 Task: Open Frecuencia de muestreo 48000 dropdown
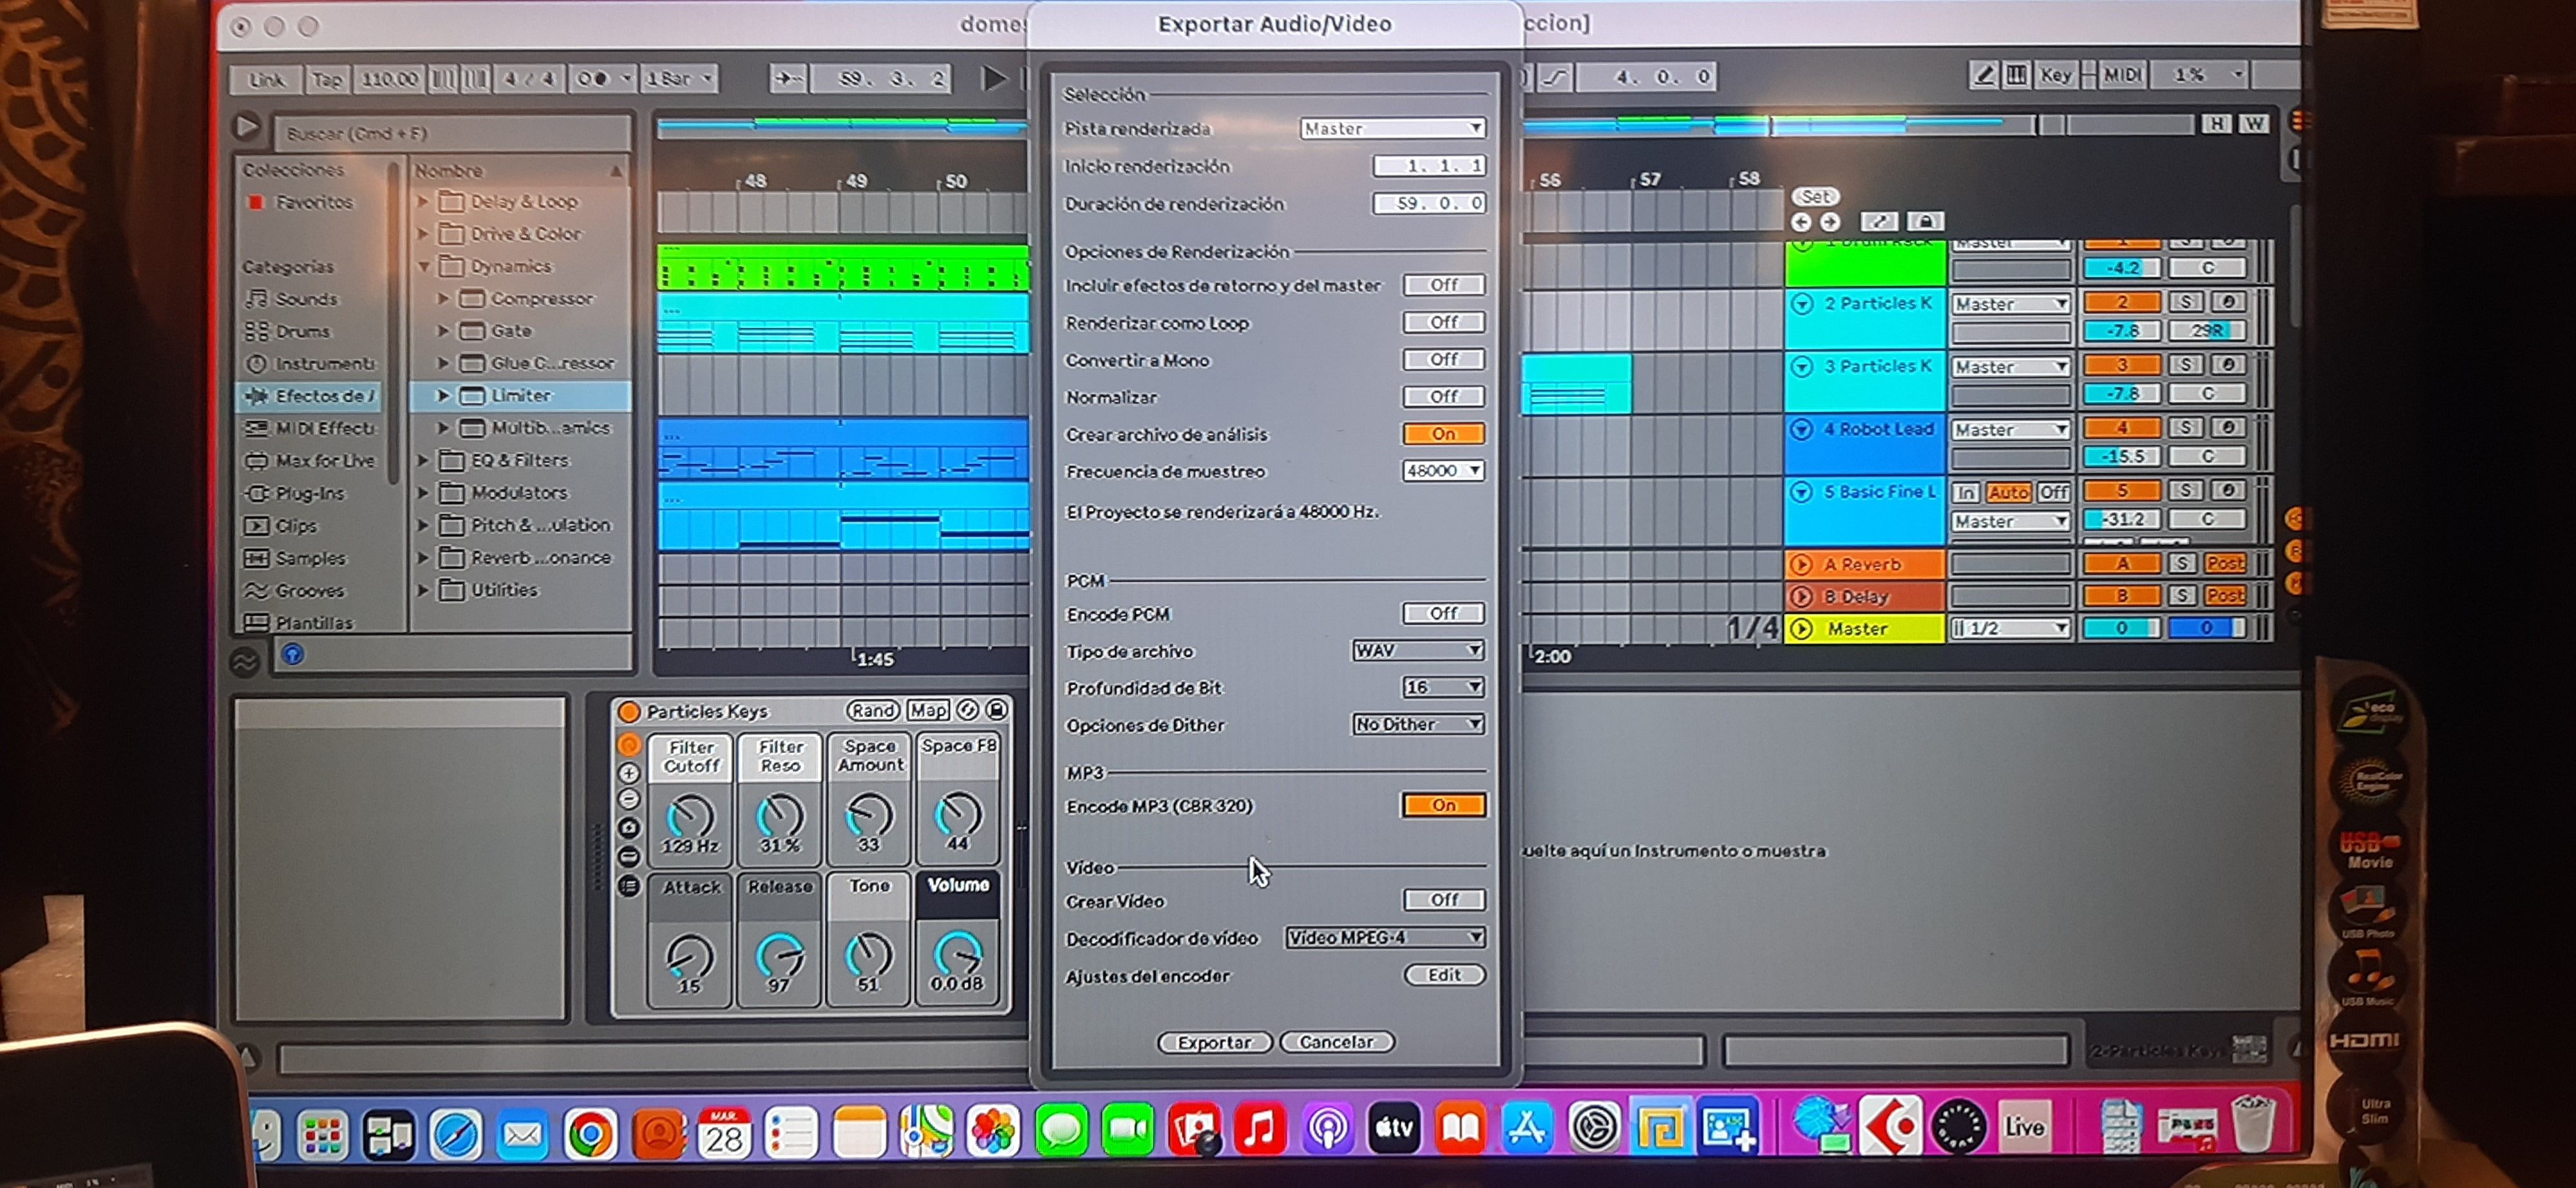tap(1443, 470)
